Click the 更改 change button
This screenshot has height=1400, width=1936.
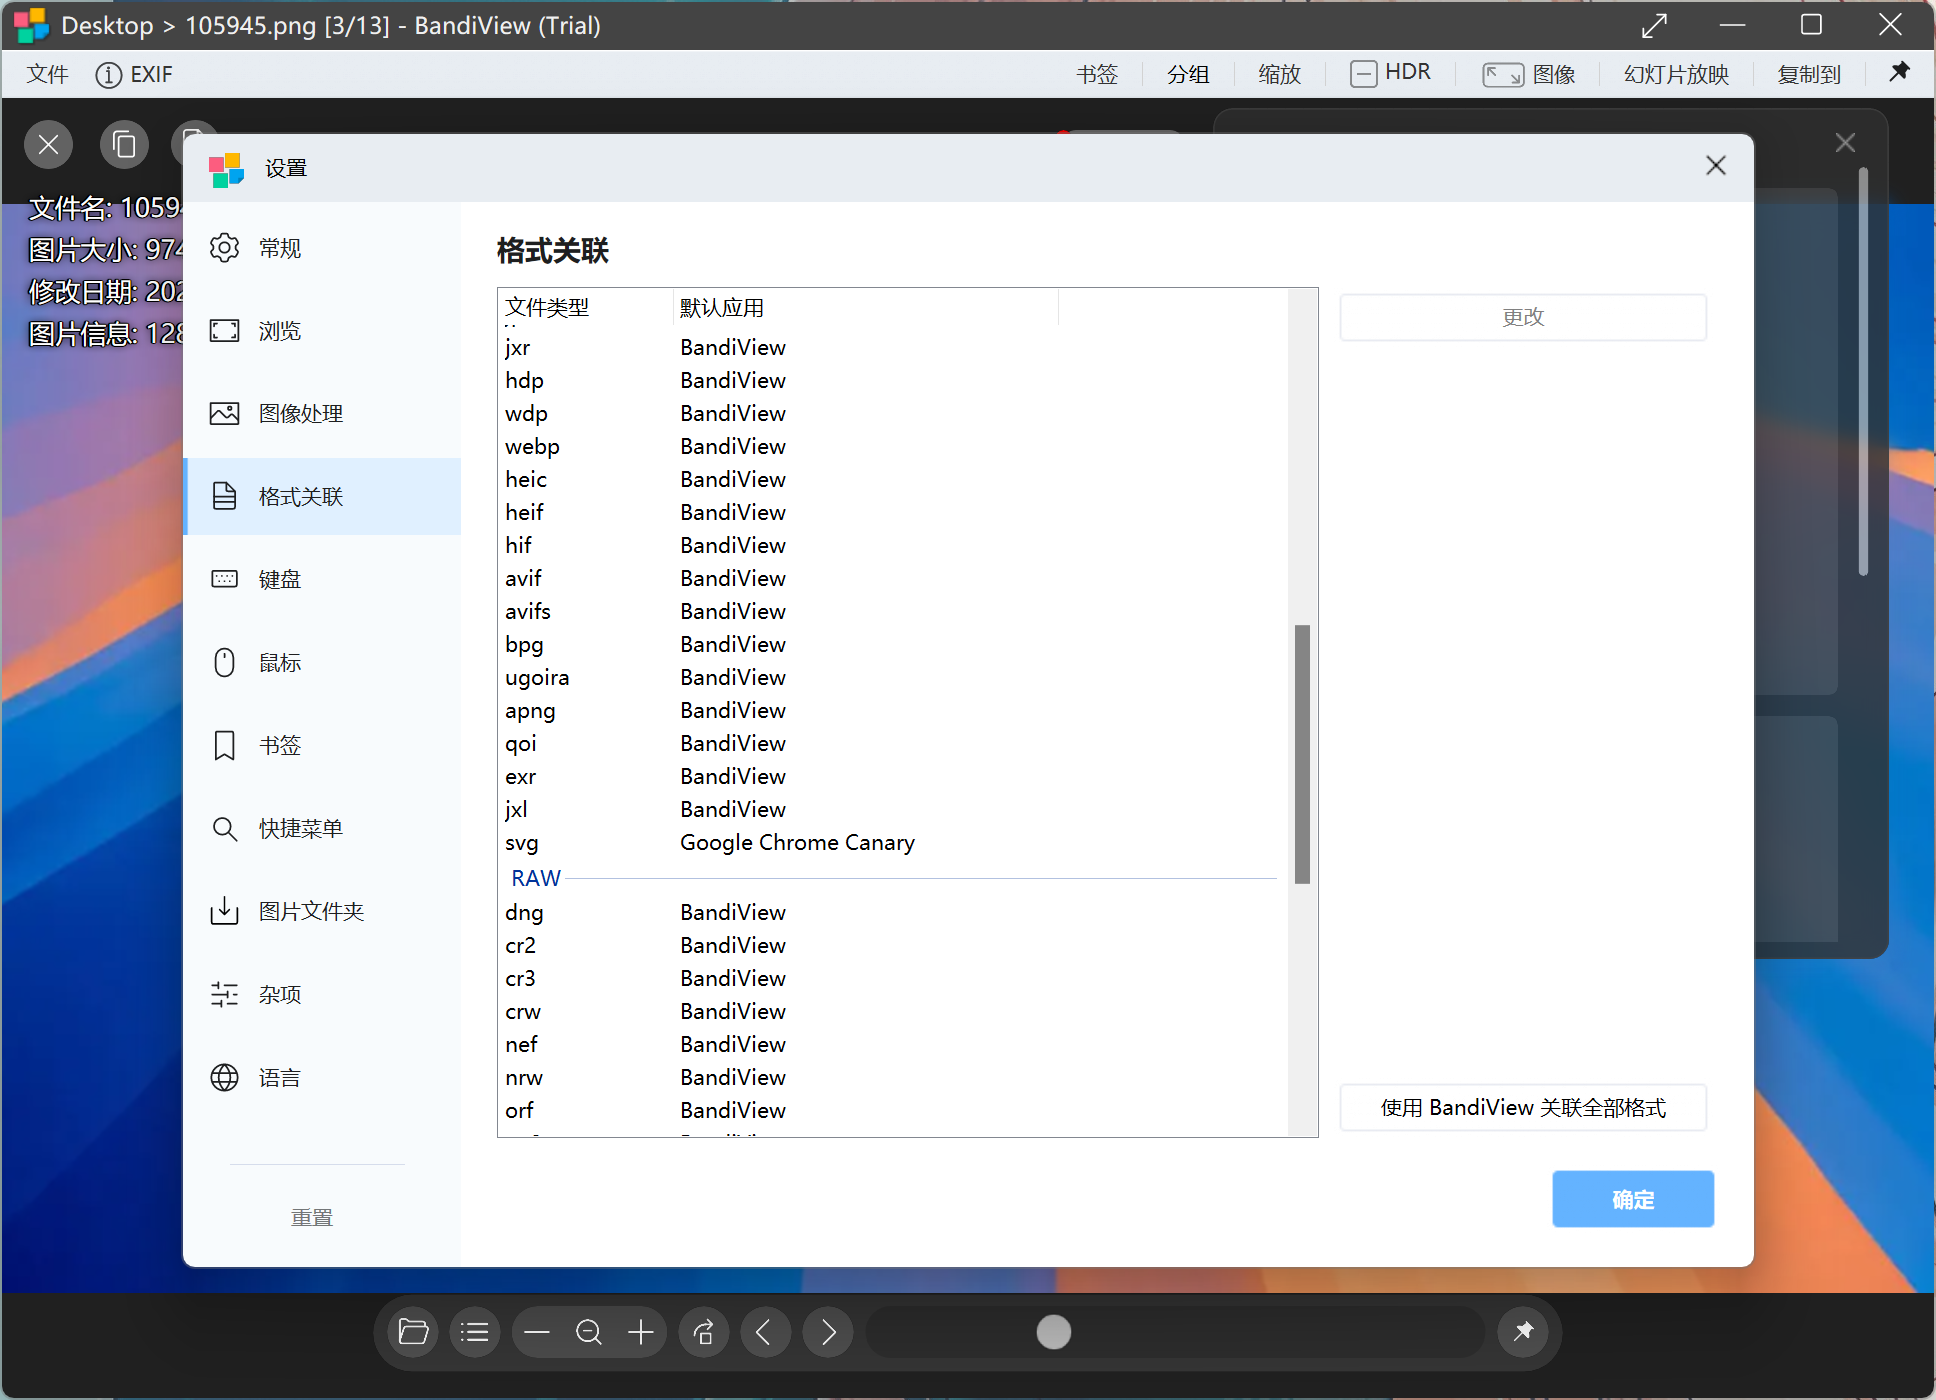pyautogui.click(x=1523, y=317)
